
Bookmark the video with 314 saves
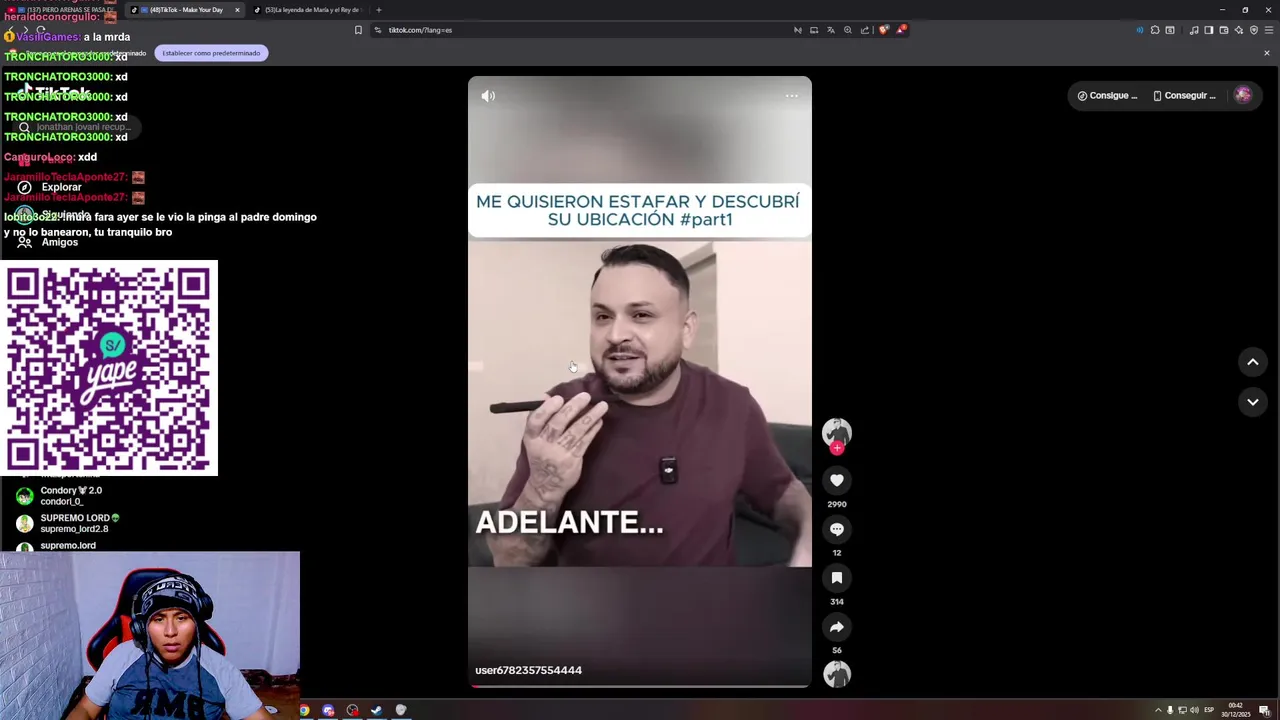(837, 578)
